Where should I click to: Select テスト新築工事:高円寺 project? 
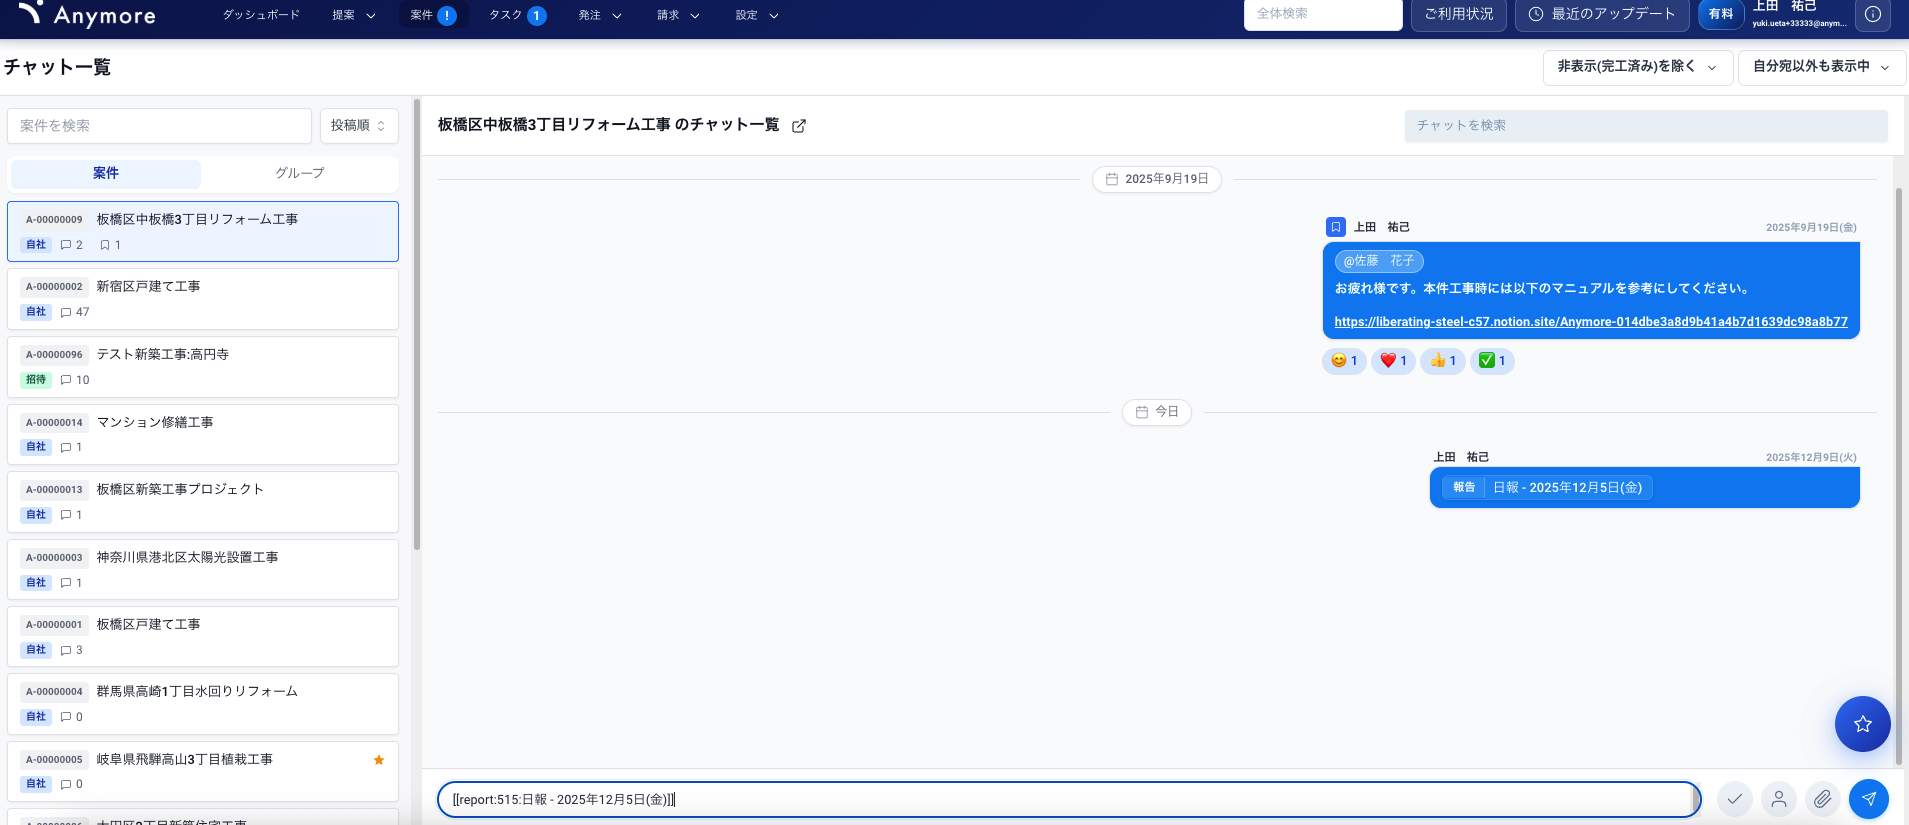(203, 367)
